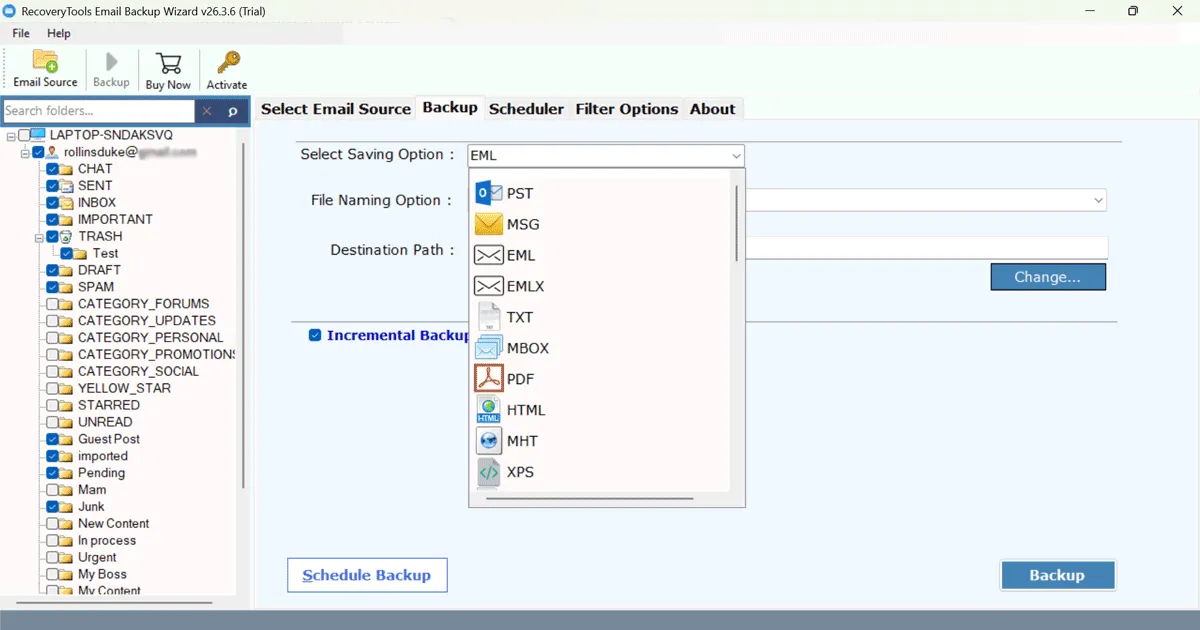
Task: Open the Email Source toolbar icon
Action: 45,62
